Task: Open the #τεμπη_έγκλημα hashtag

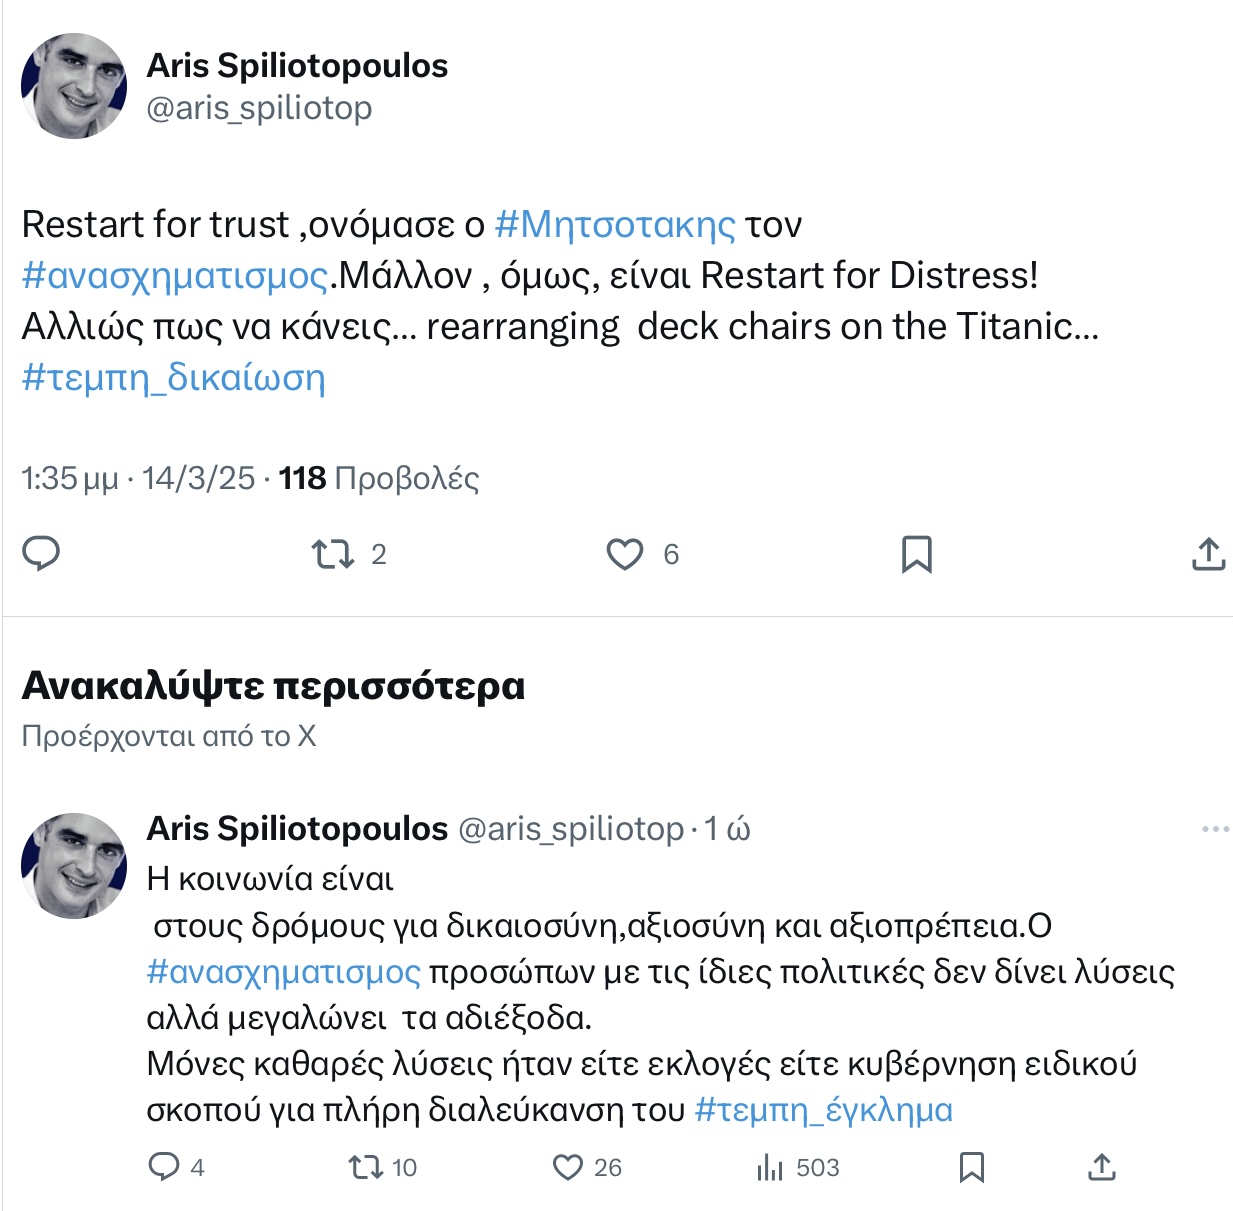Action: (x=824, y=1110)
